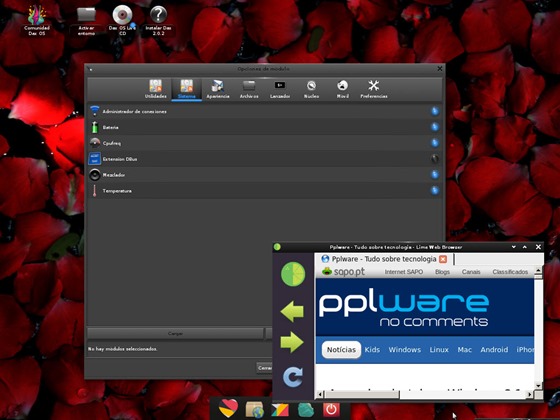Go back with the green left arrow
Screen dimensions: 560x420
click(x=292, y=311)
